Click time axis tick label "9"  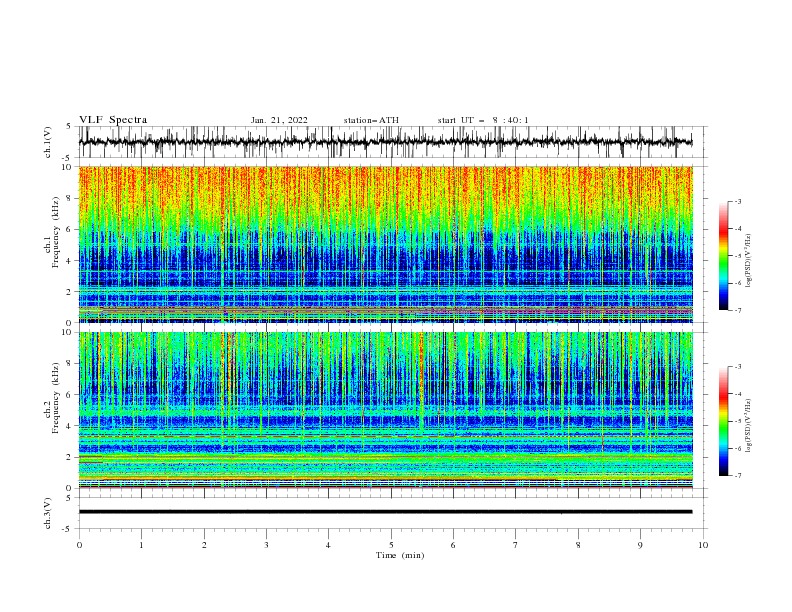640,545
